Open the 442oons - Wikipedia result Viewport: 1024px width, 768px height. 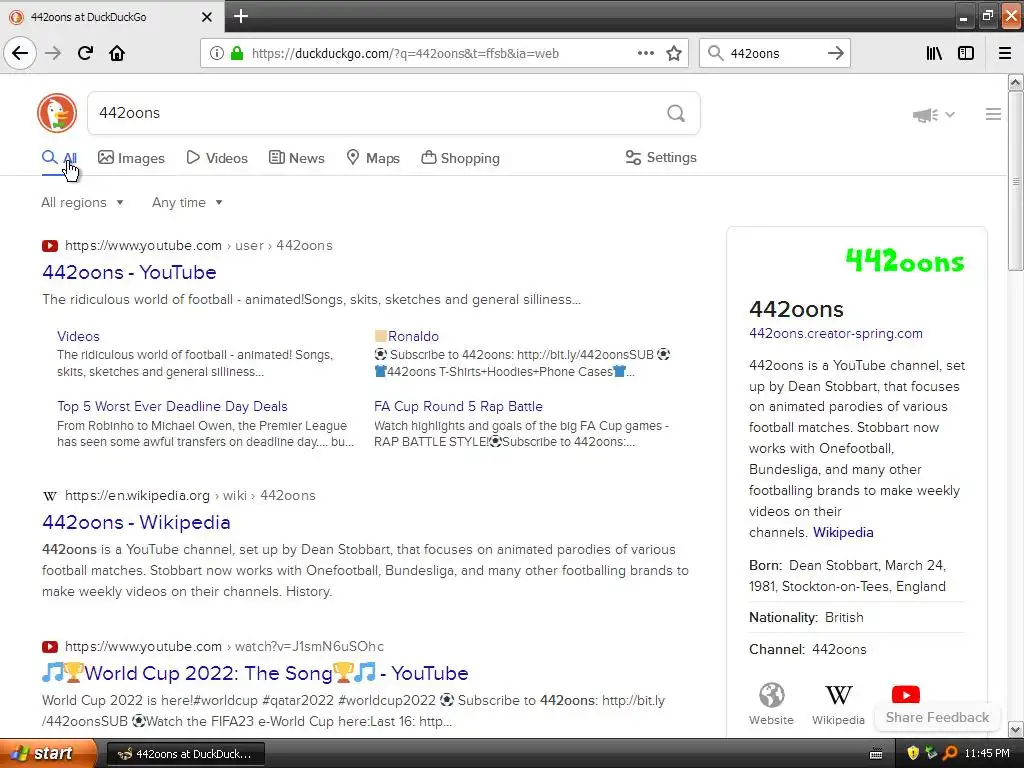pos(136,522)
